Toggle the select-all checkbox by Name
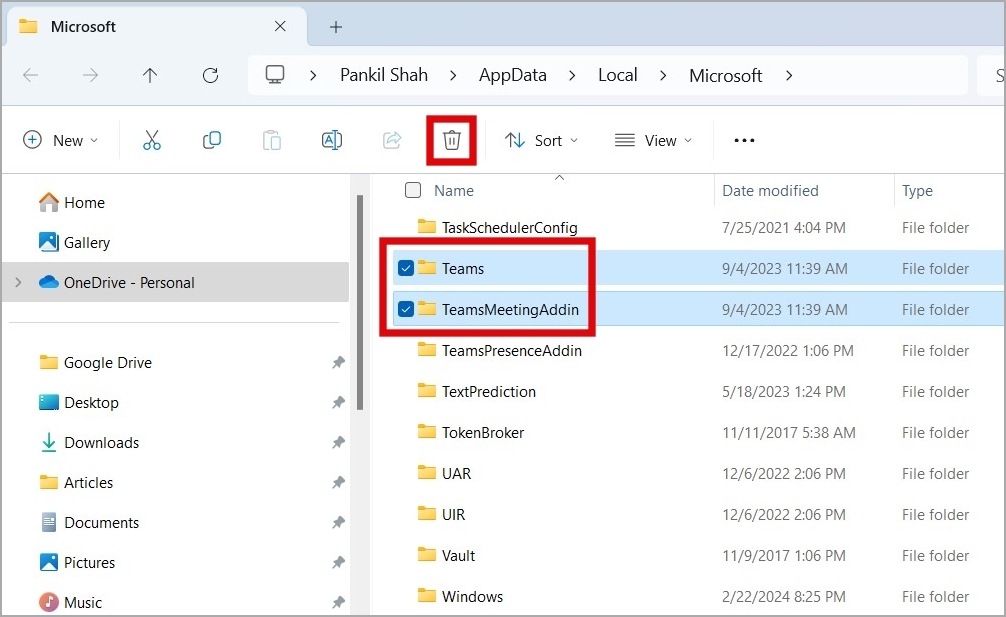Screen dimensions: 1006x617 413,190
